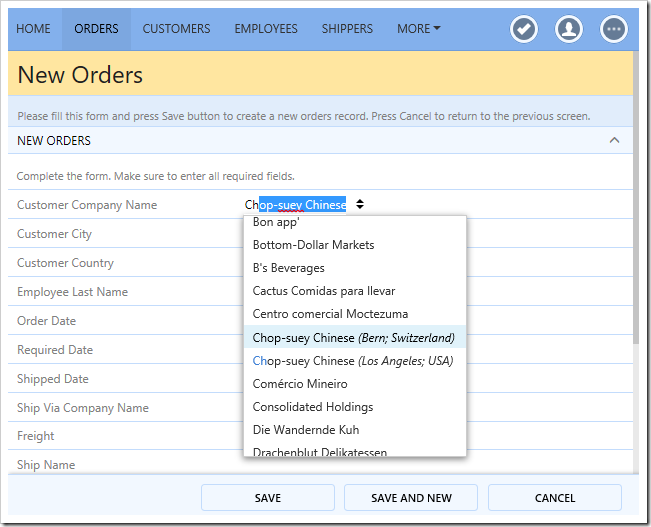Select Cactus Comidas para llevar

pyautogui.click(x=355, y=291)
